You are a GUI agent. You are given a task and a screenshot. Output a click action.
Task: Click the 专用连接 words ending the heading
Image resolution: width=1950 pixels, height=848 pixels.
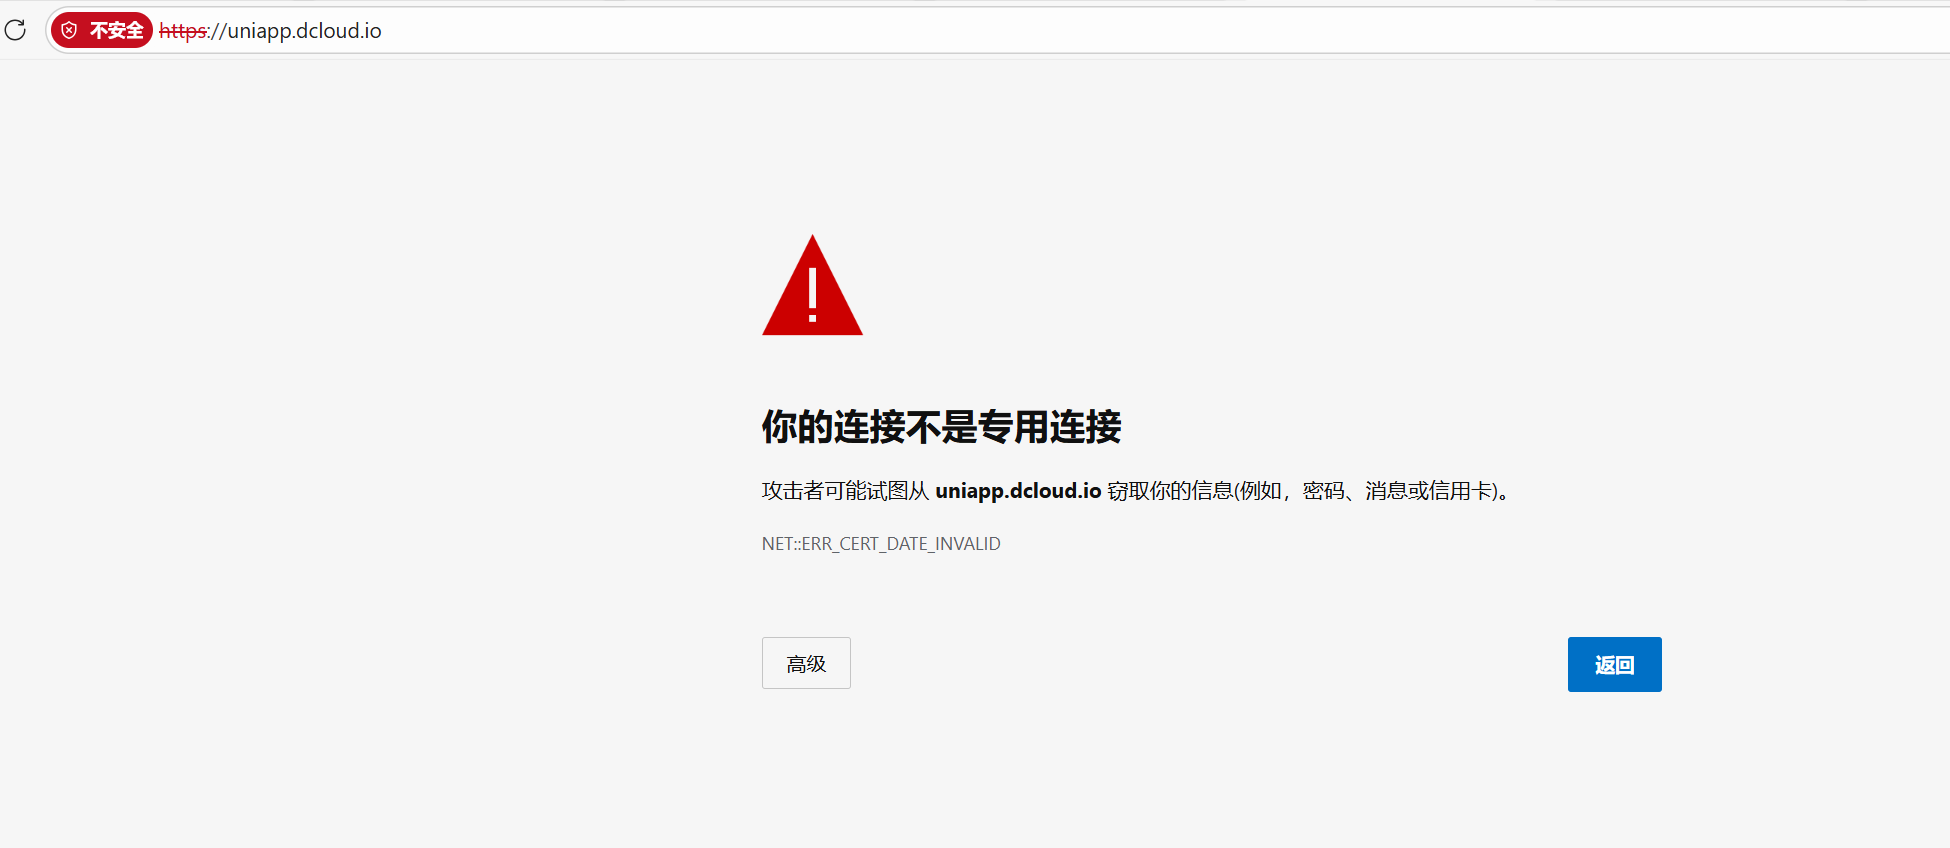coord(1050,427)
